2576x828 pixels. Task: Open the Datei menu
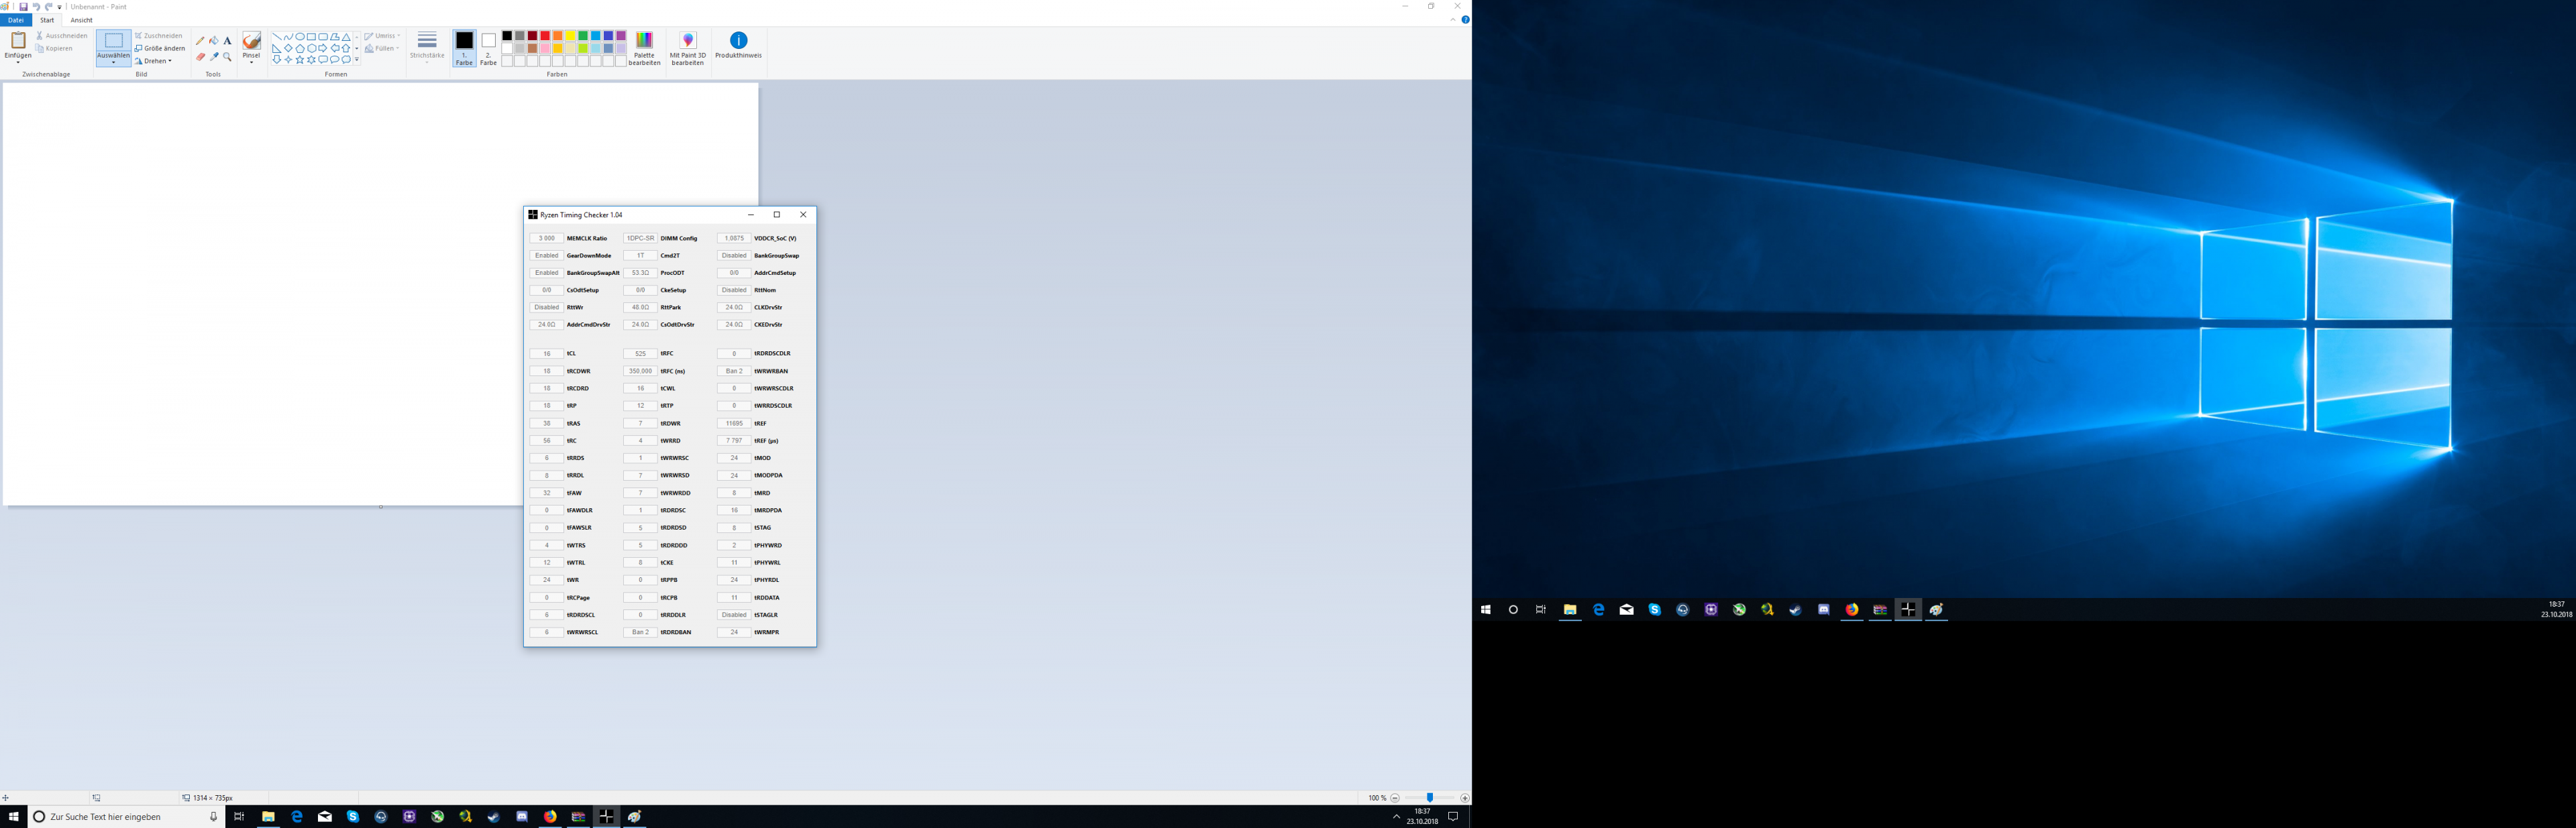coord(16,20)
